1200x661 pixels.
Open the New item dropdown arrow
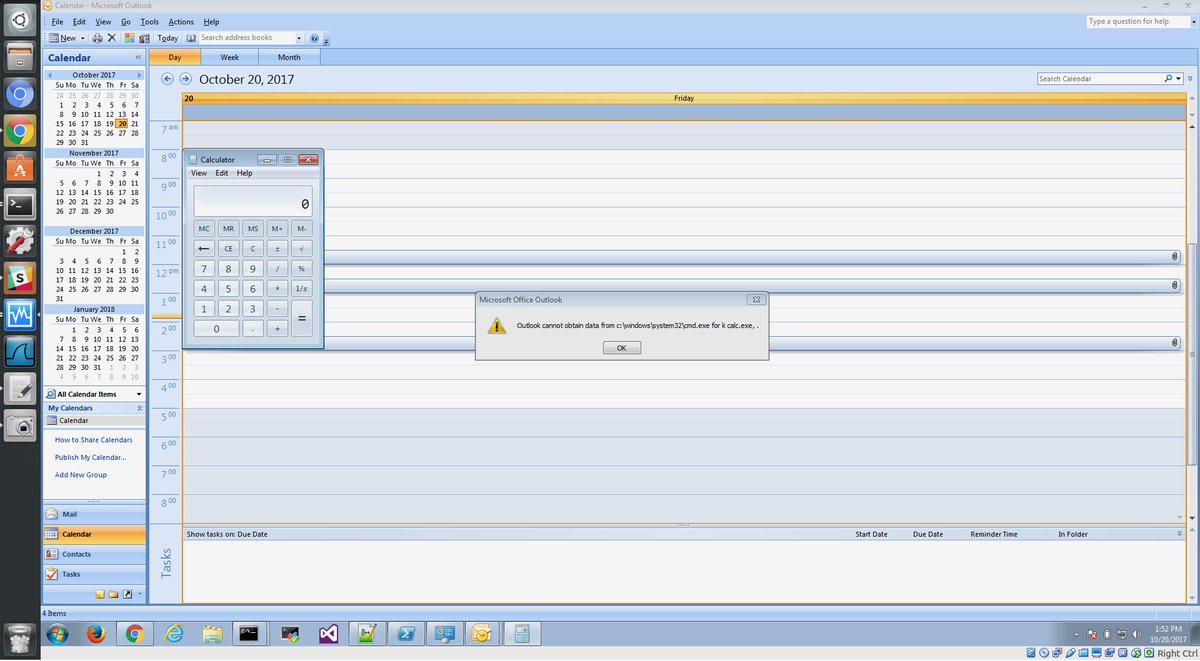click(x=82, y=38)
